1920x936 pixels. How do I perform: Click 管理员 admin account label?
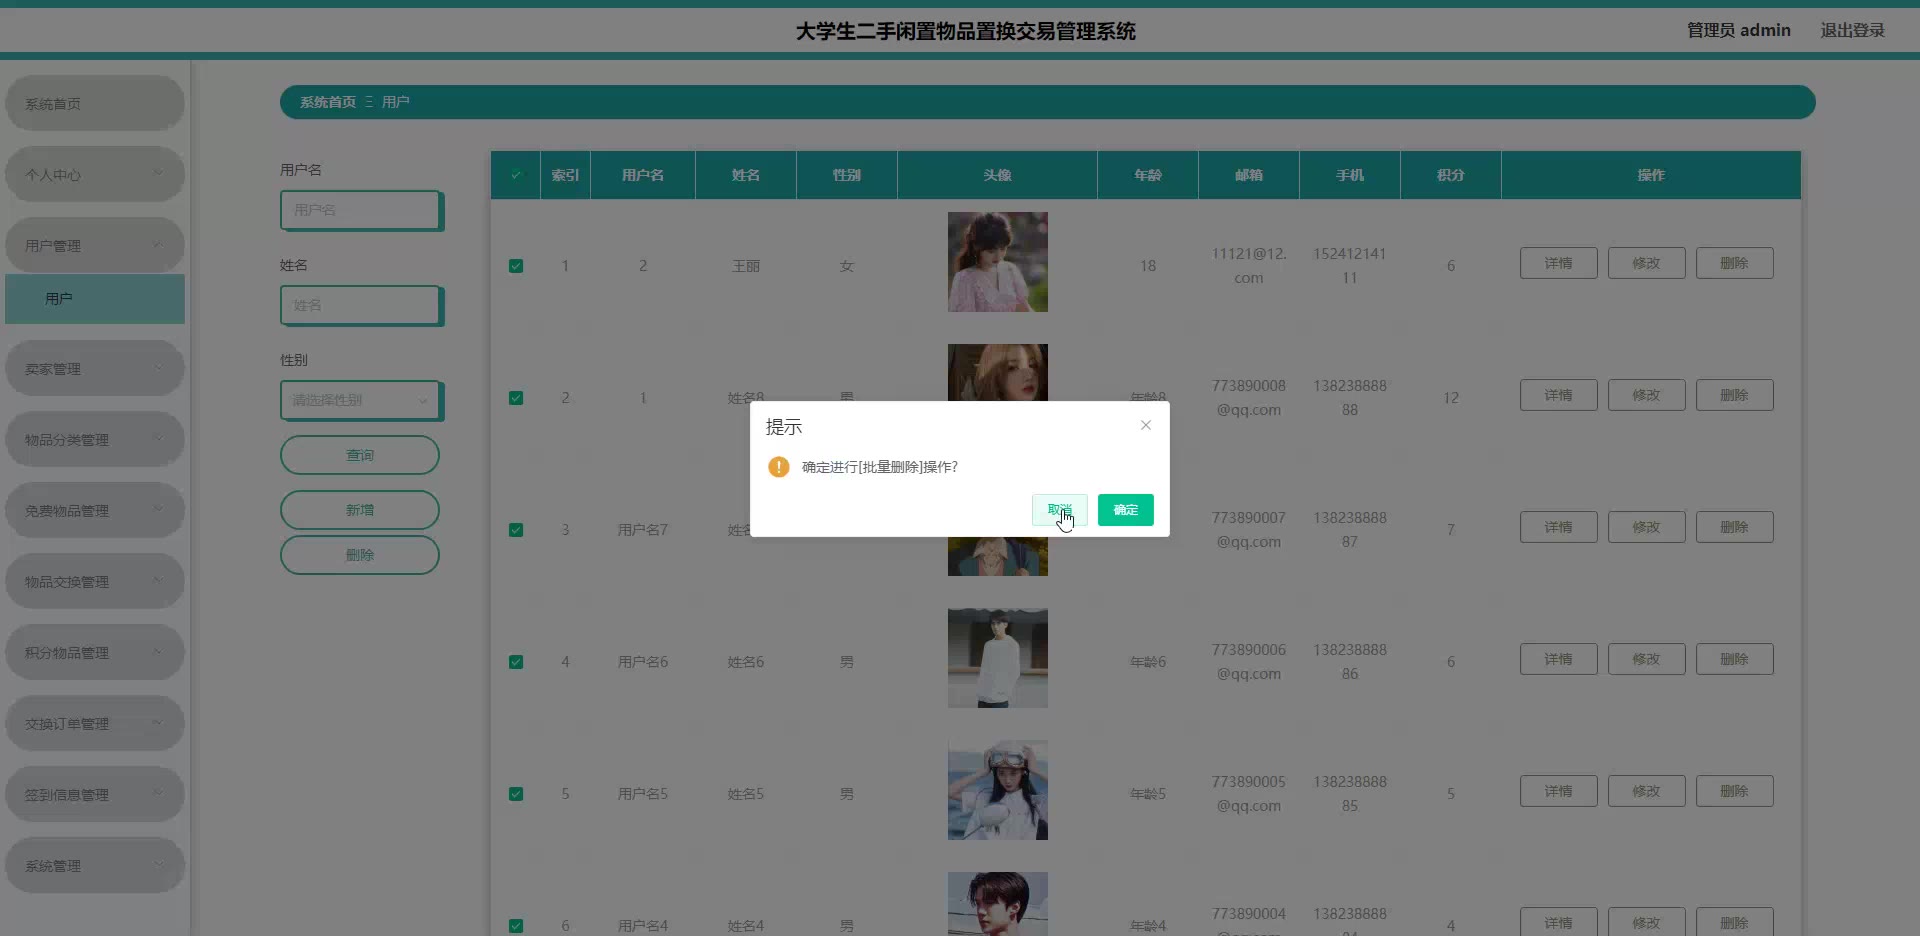[1739, 30]
